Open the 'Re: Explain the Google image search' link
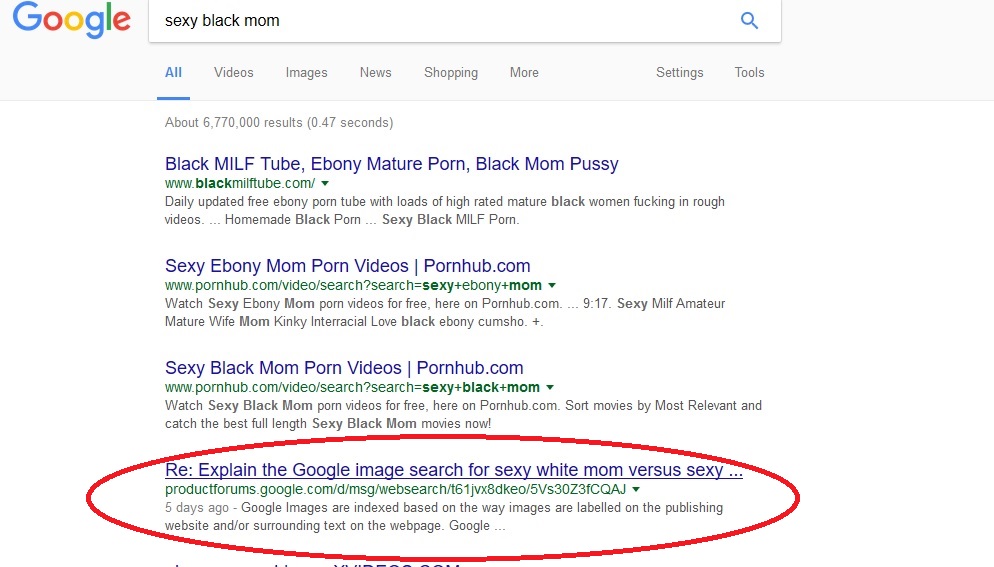 (x=453, y=470)
